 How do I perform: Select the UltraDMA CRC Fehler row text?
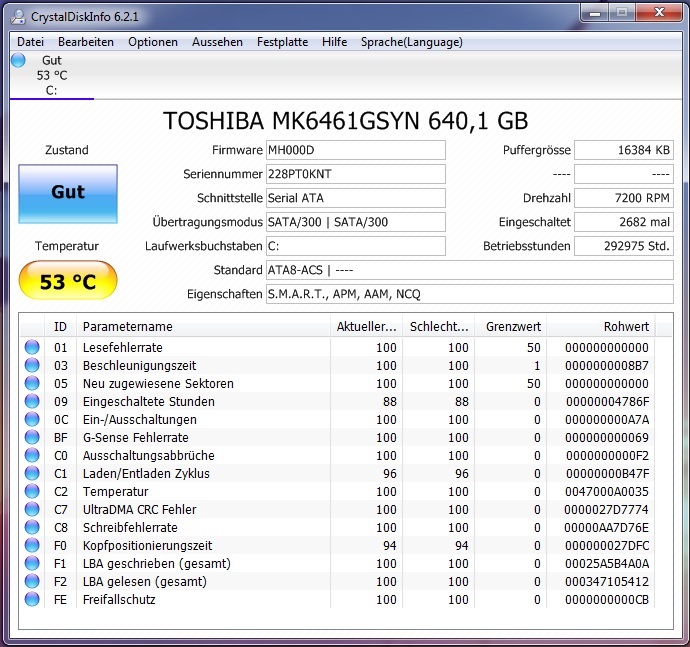pos(139,509)
